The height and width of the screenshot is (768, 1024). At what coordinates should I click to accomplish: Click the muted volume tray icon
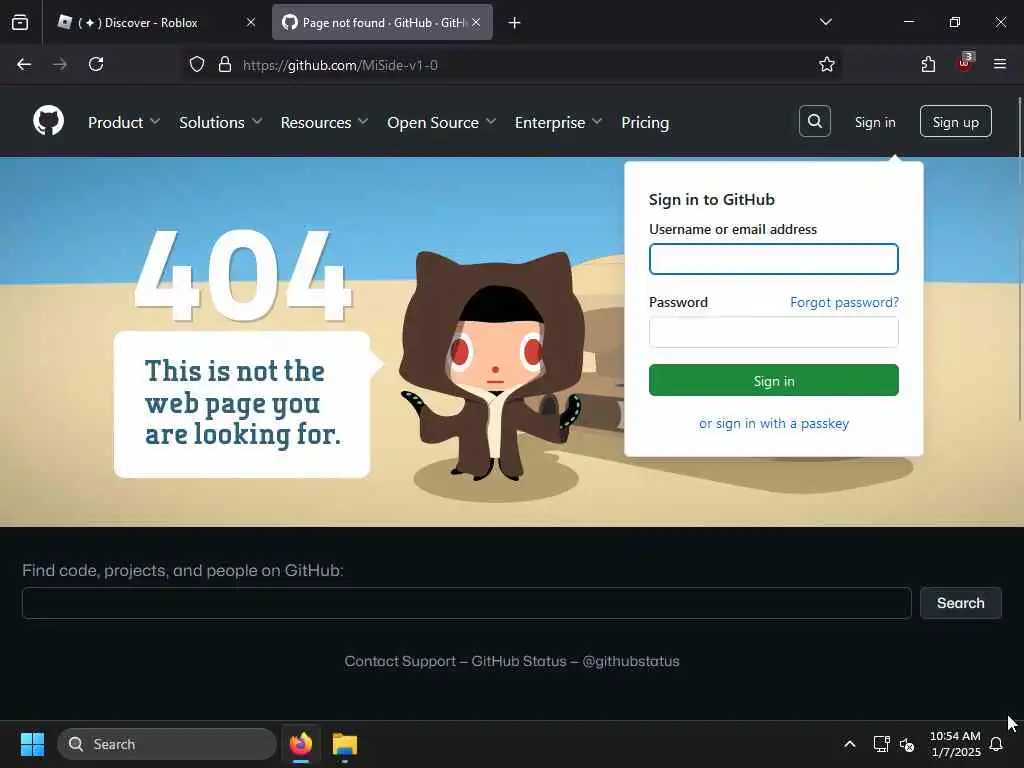(906, 744)
